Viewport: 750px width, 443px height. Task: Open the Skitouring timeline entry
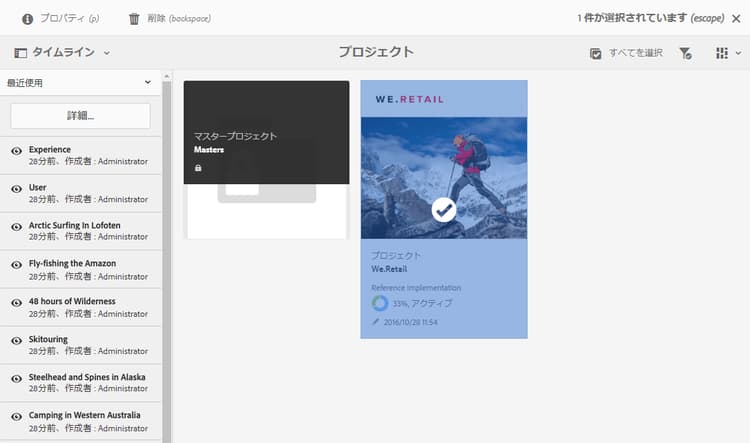pyautogui.click(x=80, y=345)
